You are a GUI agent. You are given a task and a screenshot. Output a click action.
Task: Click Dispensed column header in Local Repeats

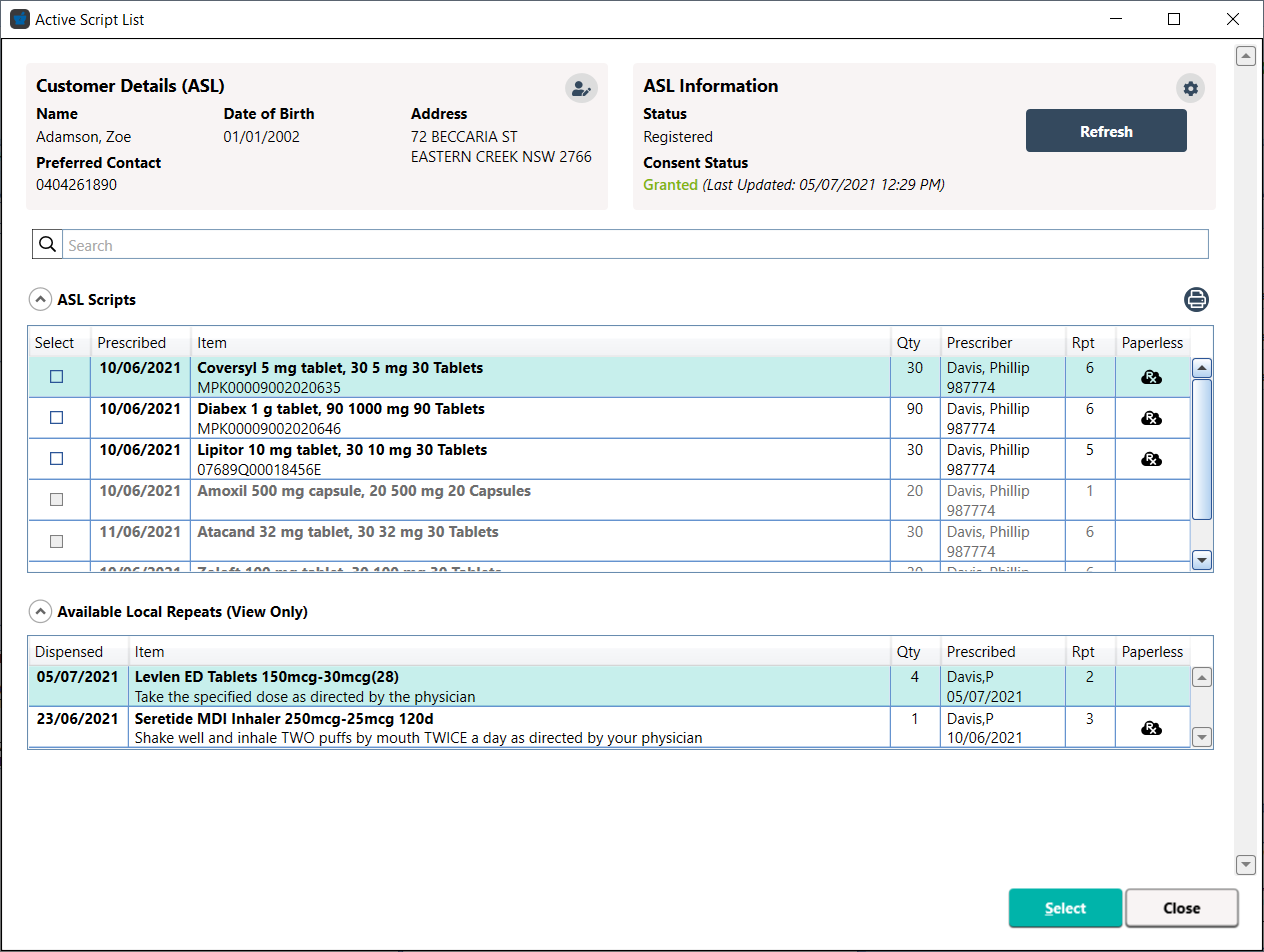coord(78,651)
